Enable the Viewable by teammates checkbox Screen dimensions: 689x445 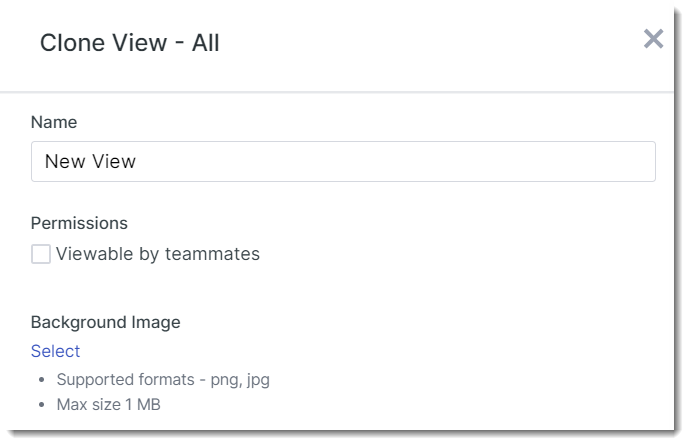pos(41,254)
